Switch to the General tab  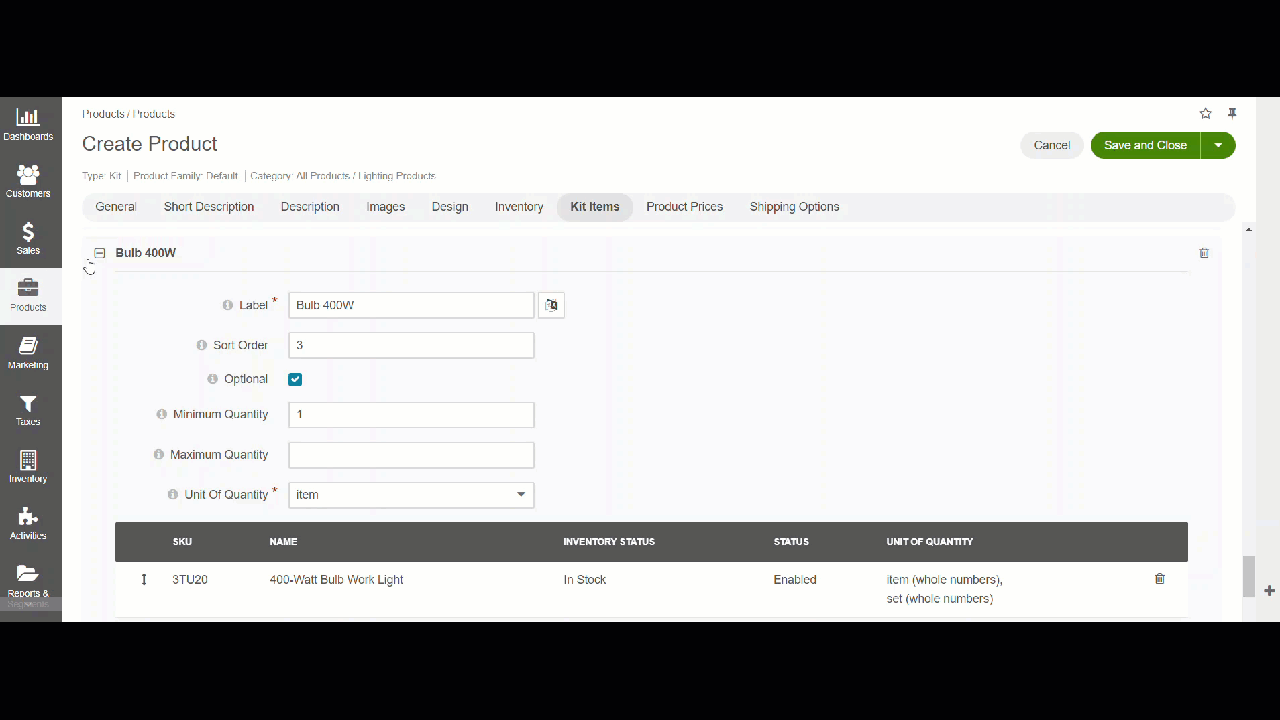(x=116, y=207)
